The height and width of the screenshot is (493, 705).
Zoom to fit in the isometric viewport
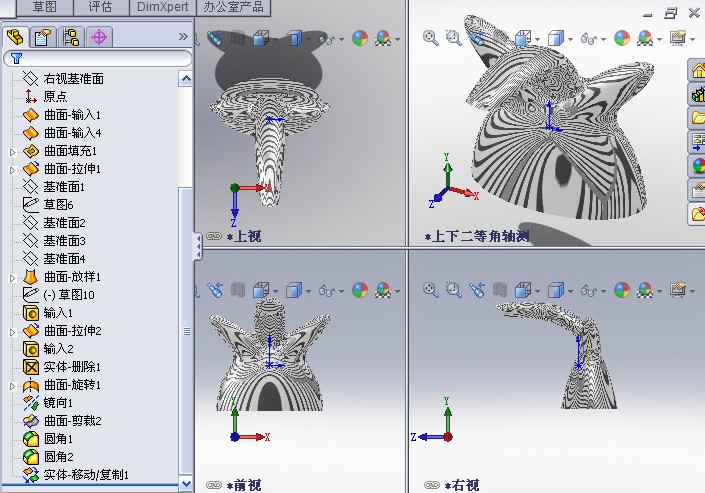pyautogui.click(x=430, y=38)
